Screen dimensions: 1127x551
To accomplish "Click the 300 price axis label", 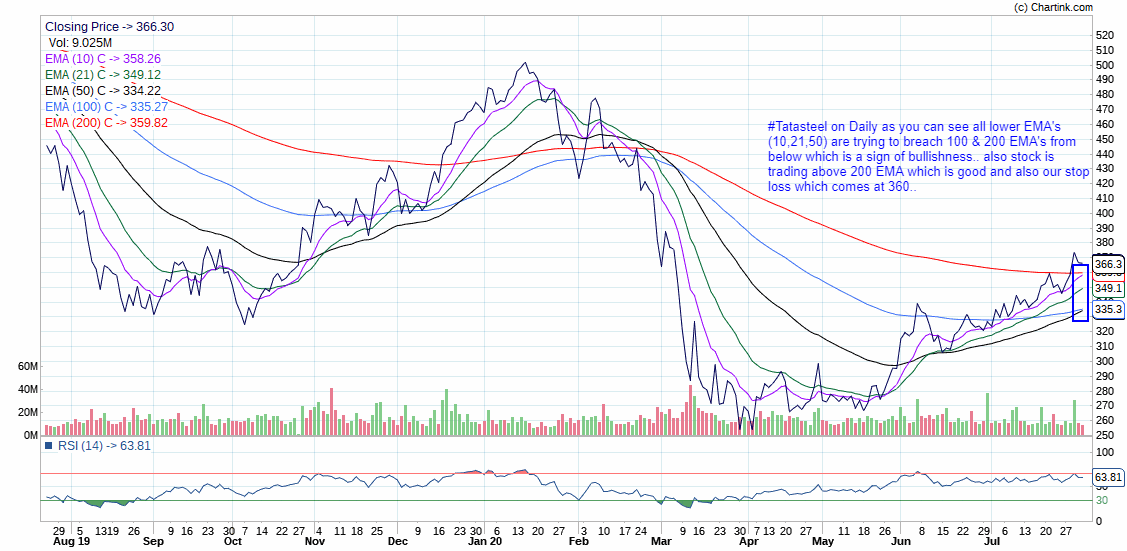I will click(1103, 361).
